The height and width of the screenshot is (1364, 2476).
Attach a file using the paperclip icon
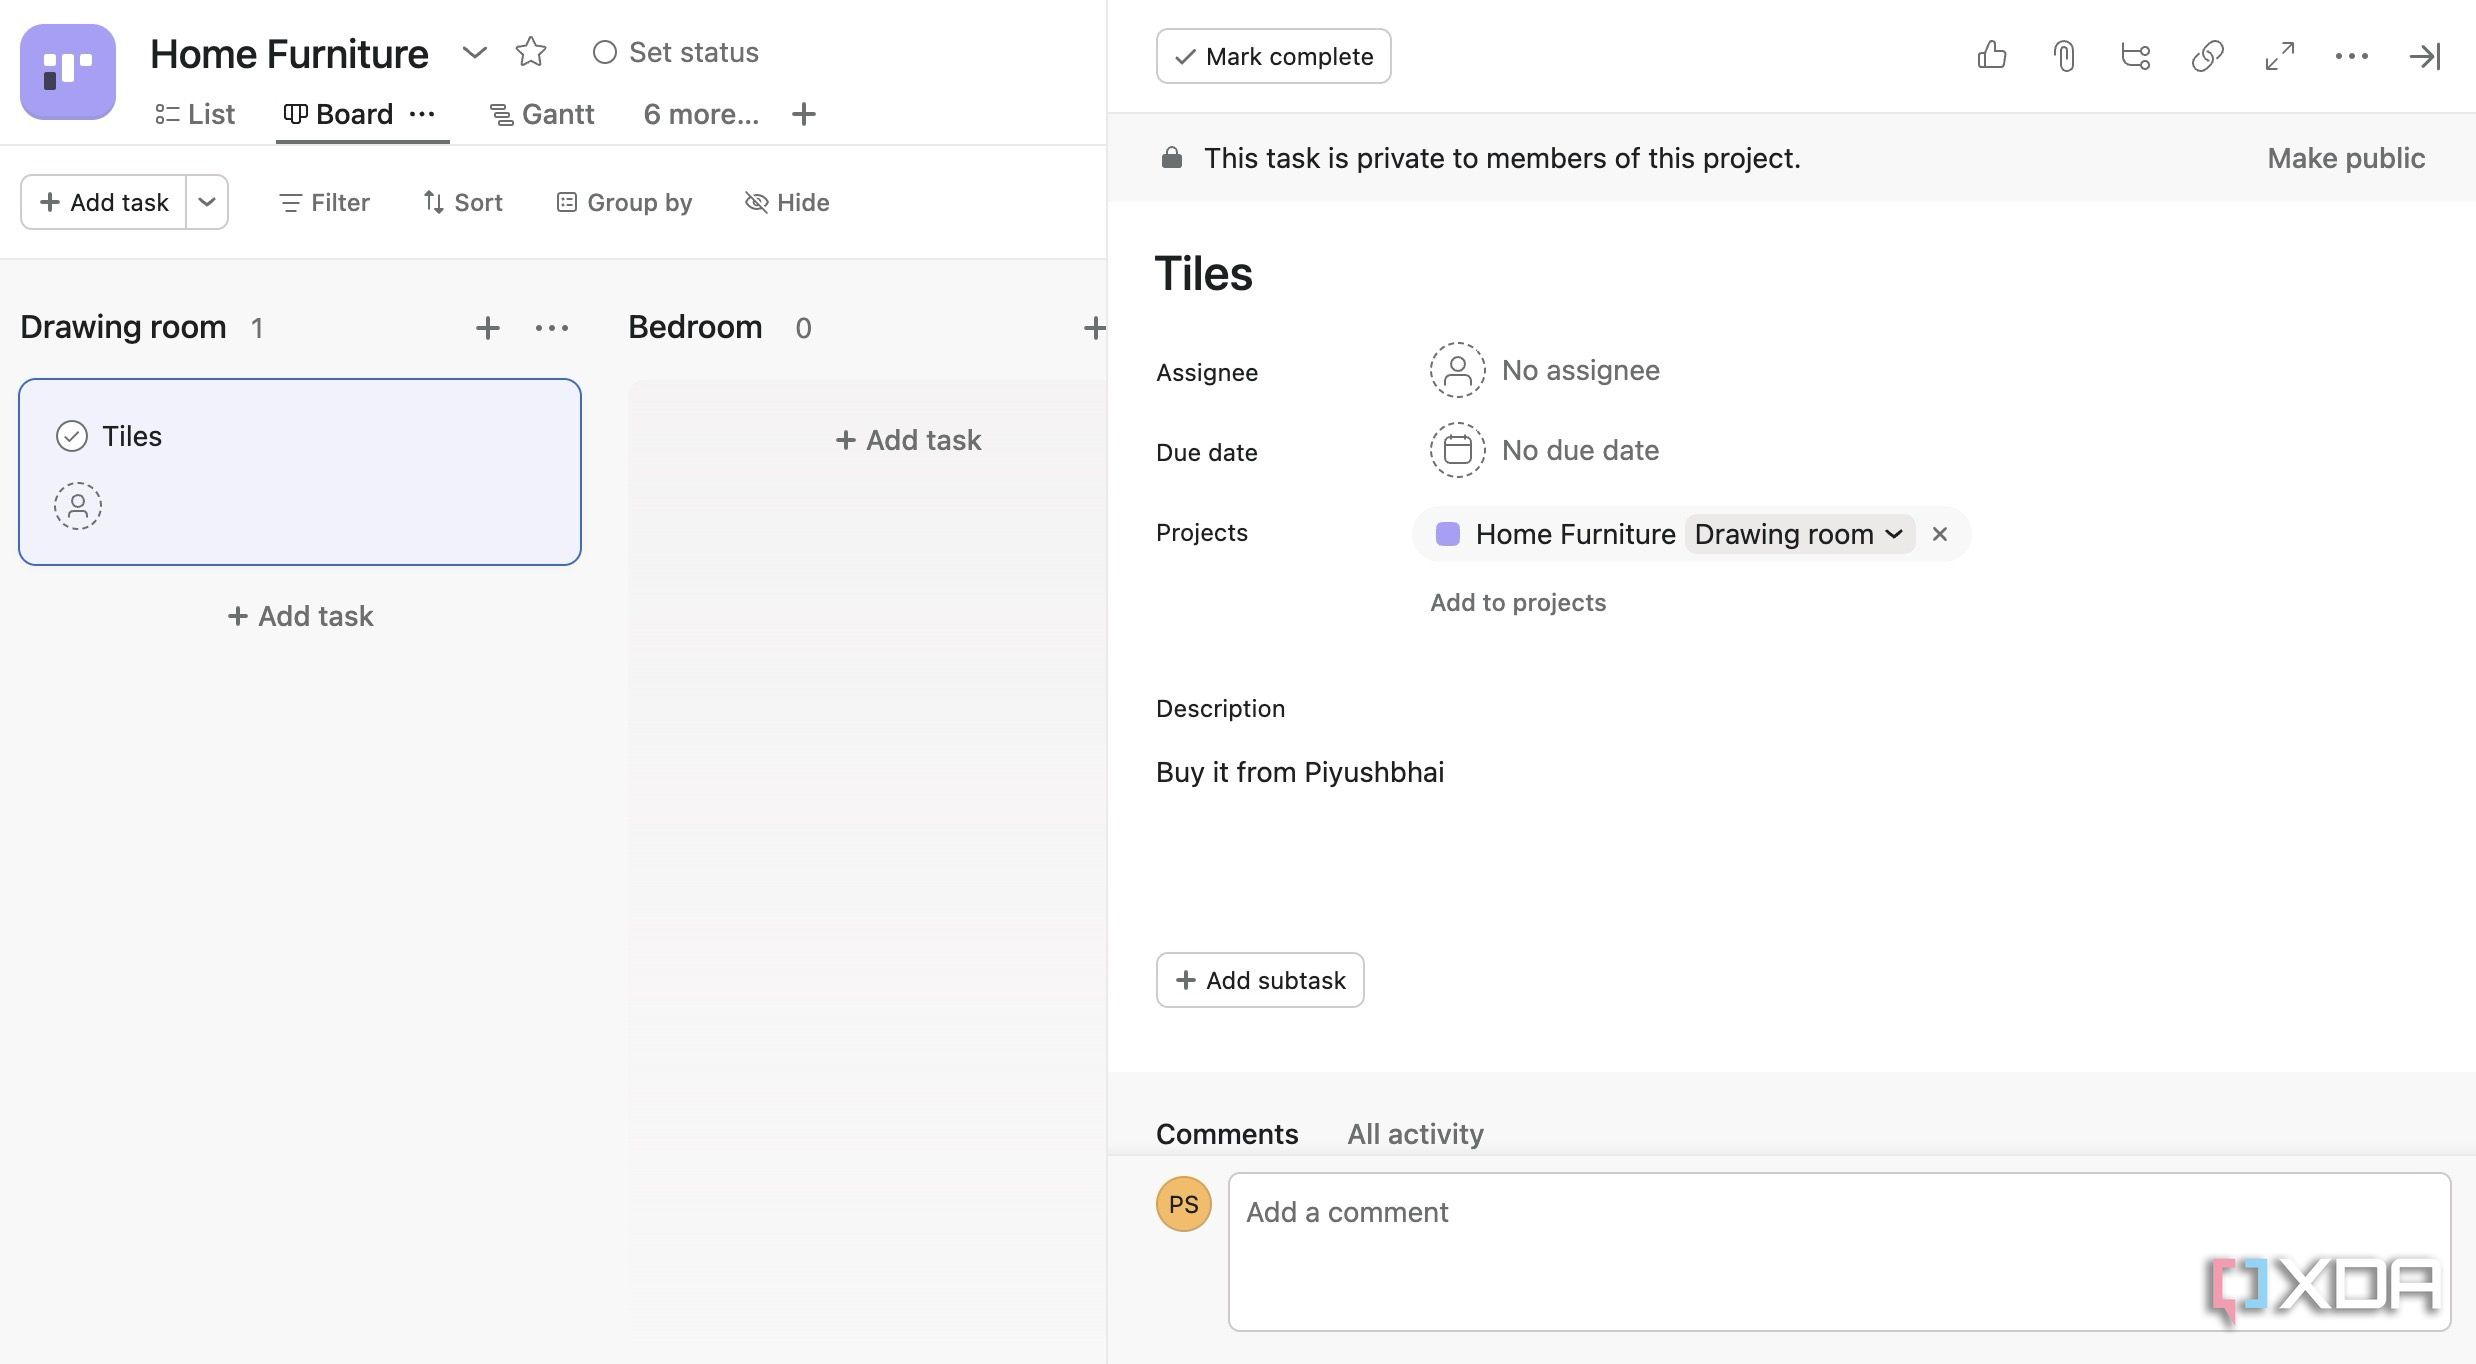tap(2063, 56)
